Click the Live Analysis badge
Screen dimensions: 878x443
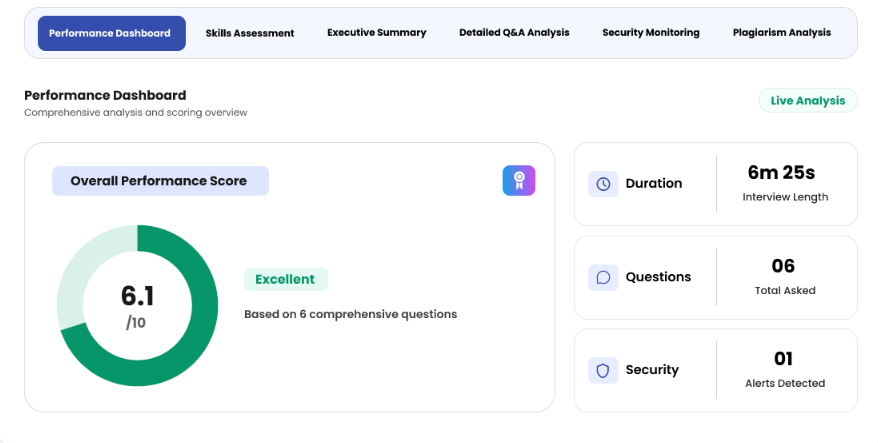pyautogui.click(x=807, y=101)
